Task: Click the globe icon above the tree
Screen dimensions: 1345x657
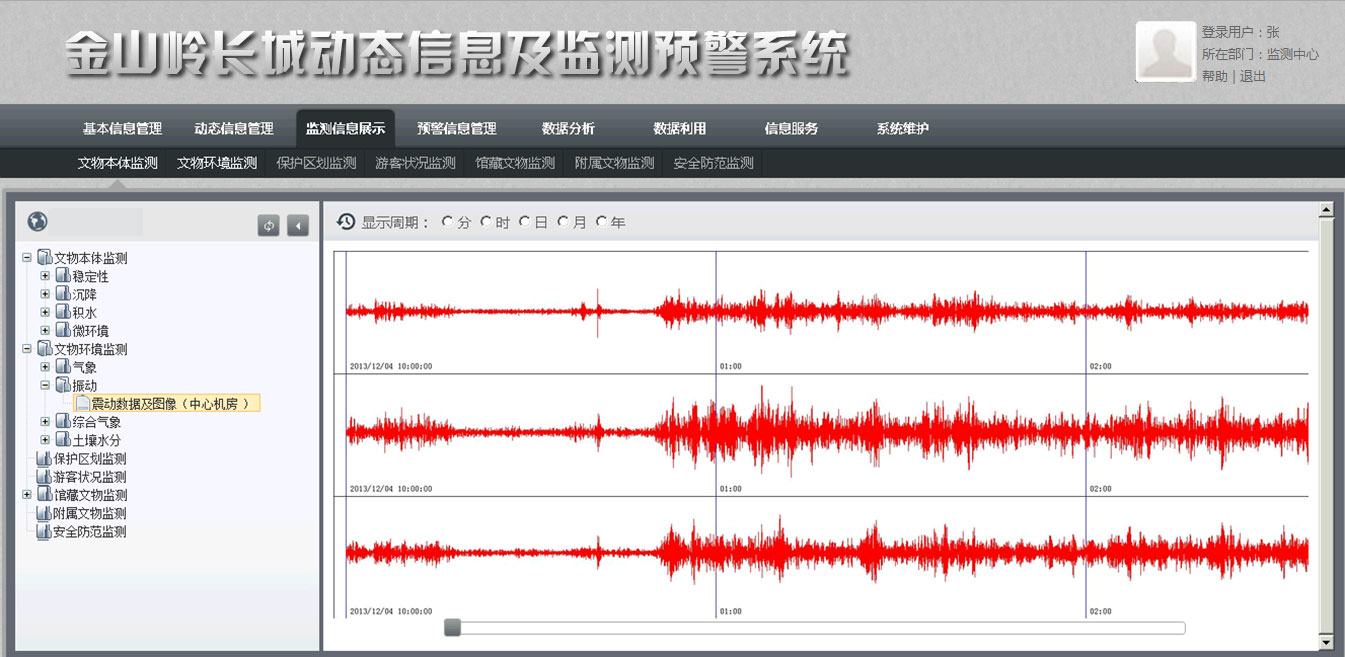Action: click(38, 222)
